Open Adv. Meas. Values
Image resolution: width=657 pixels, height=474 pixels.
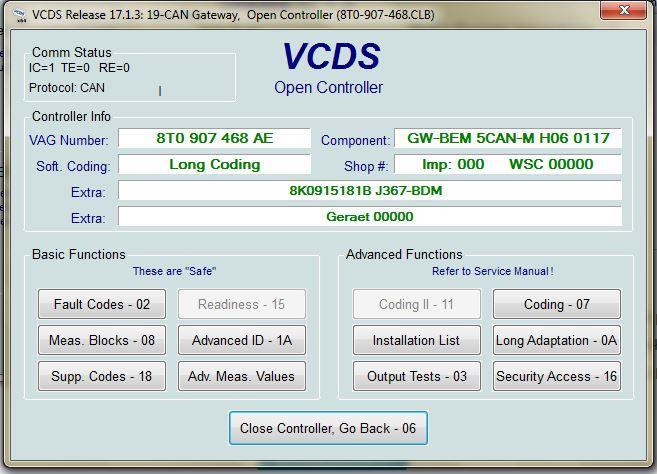click(x=242, y=376)
